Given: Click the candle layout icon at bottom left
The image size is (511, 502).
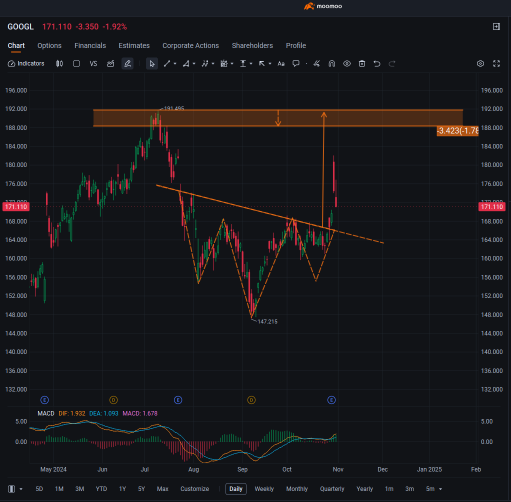Looking at the screenshot, I should pos(12,489).
